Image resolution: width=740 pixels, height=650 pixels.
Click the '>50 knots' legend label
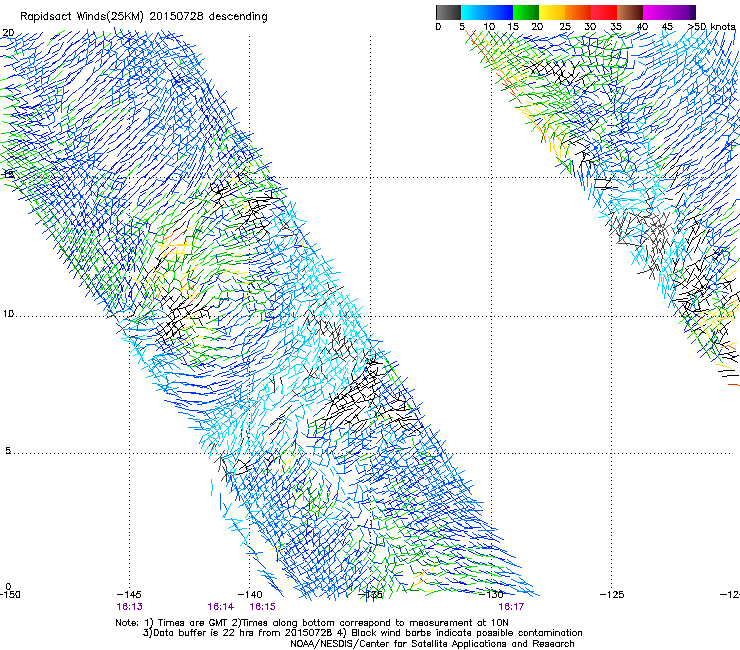pos(712,26)
